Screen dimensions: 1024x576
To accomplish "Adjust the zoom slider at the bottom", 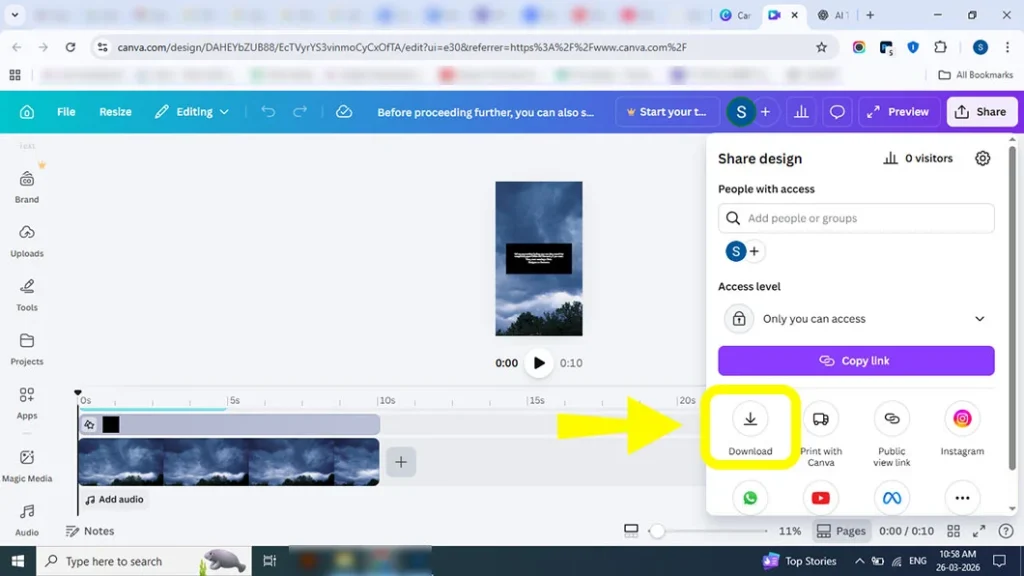I will coord(658,531).
